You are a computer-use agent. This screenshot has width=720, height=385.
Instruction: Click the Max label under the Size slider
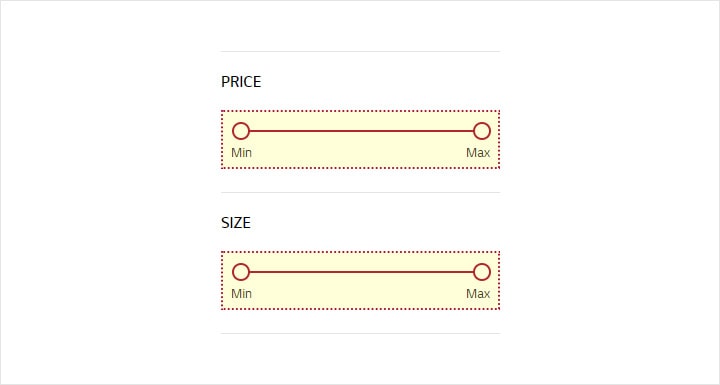[478, 294]
